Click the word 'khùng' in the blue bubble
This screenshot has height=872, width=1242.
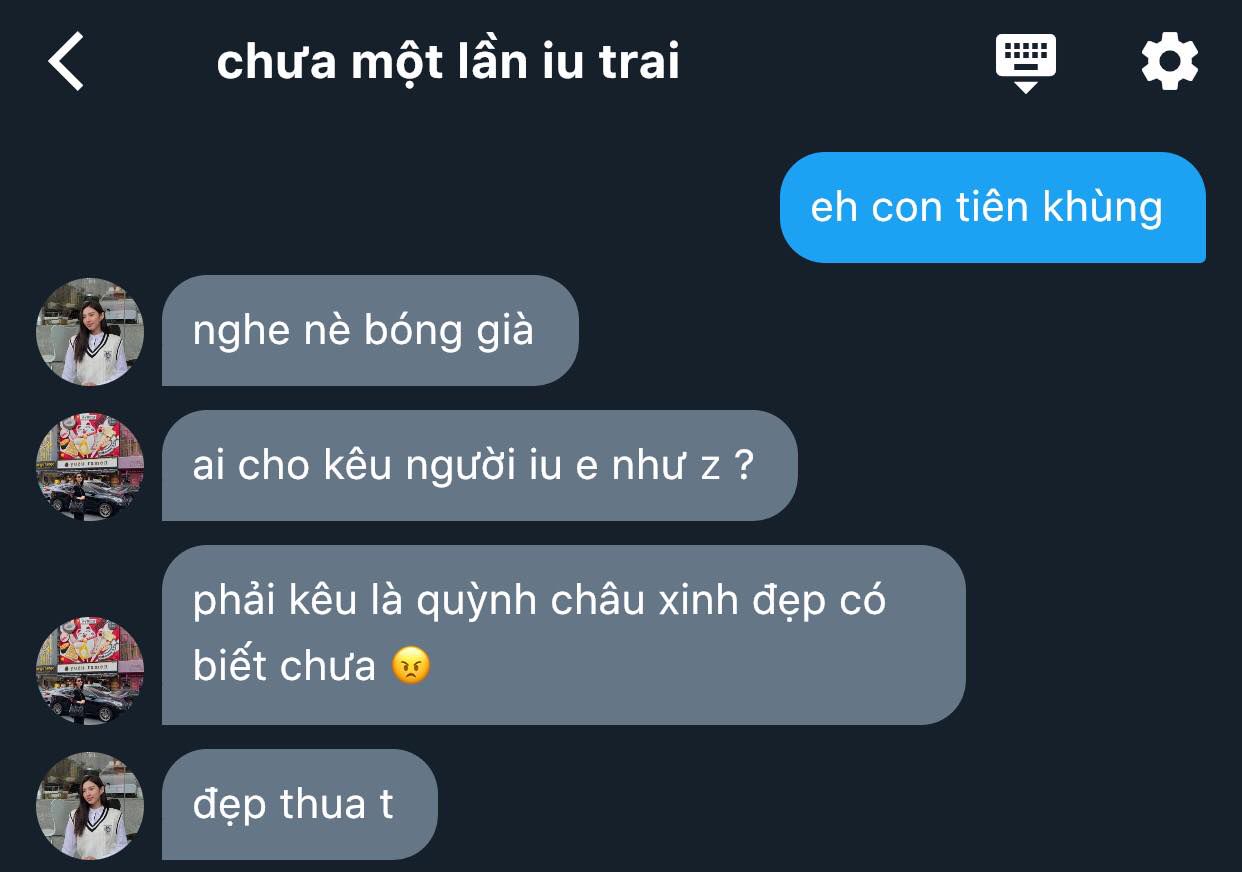pyautogui.click(x=1103, y=208)
